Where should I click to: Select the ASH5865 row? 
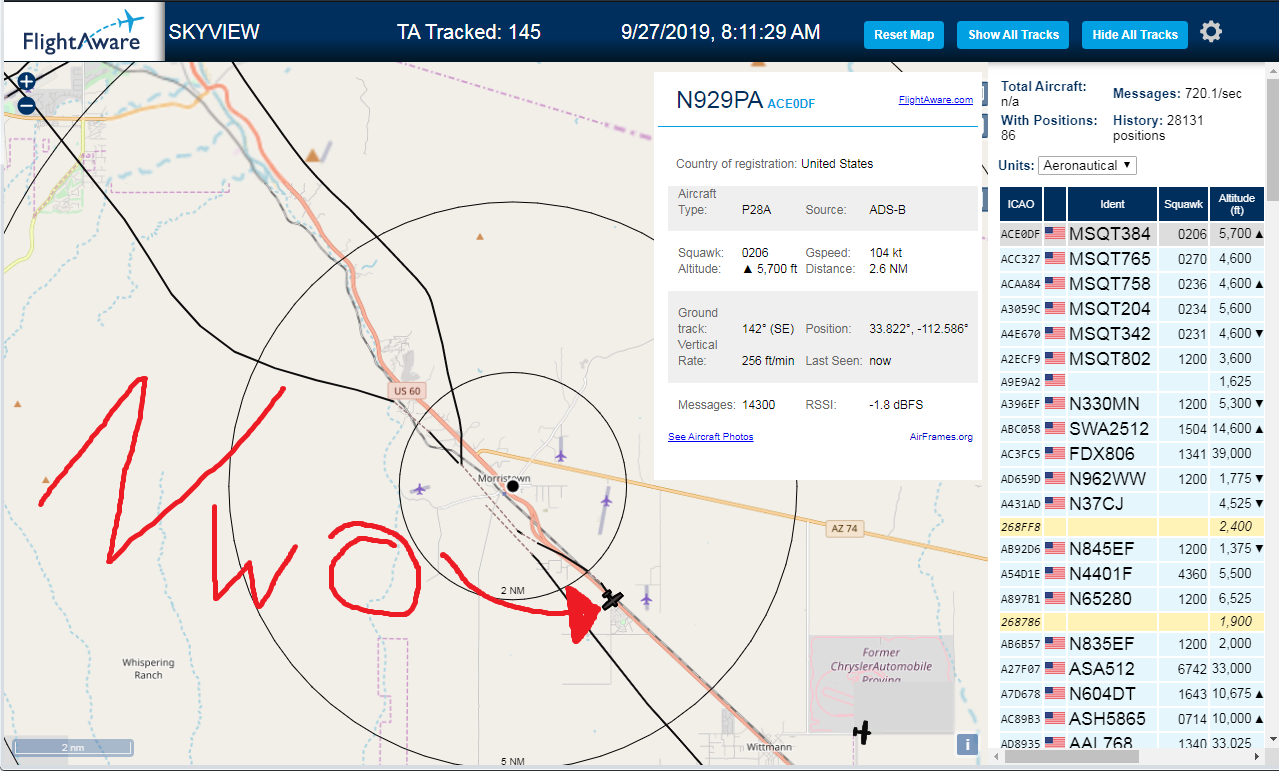tap(1132, 719)
